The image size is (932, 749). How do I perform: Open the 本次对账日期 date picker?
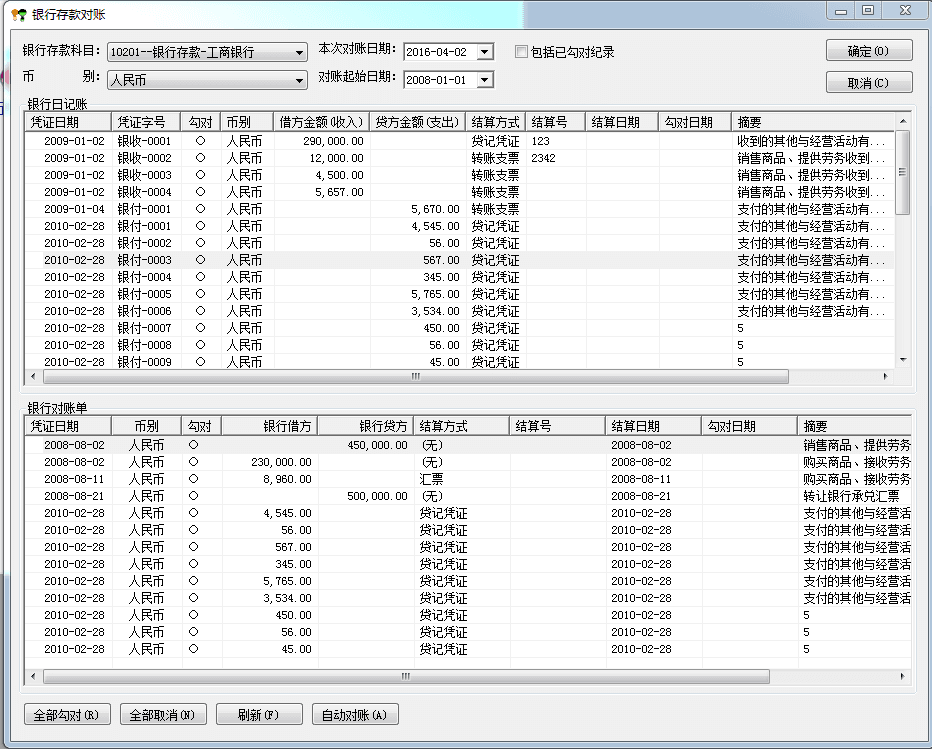click(485, 52)
